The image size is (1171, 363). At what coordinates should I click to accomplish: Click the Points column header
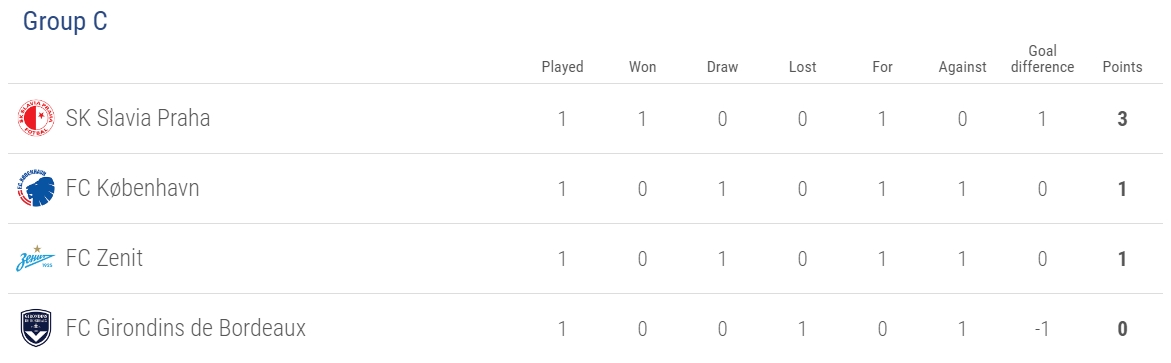[x=1122, y=67]
